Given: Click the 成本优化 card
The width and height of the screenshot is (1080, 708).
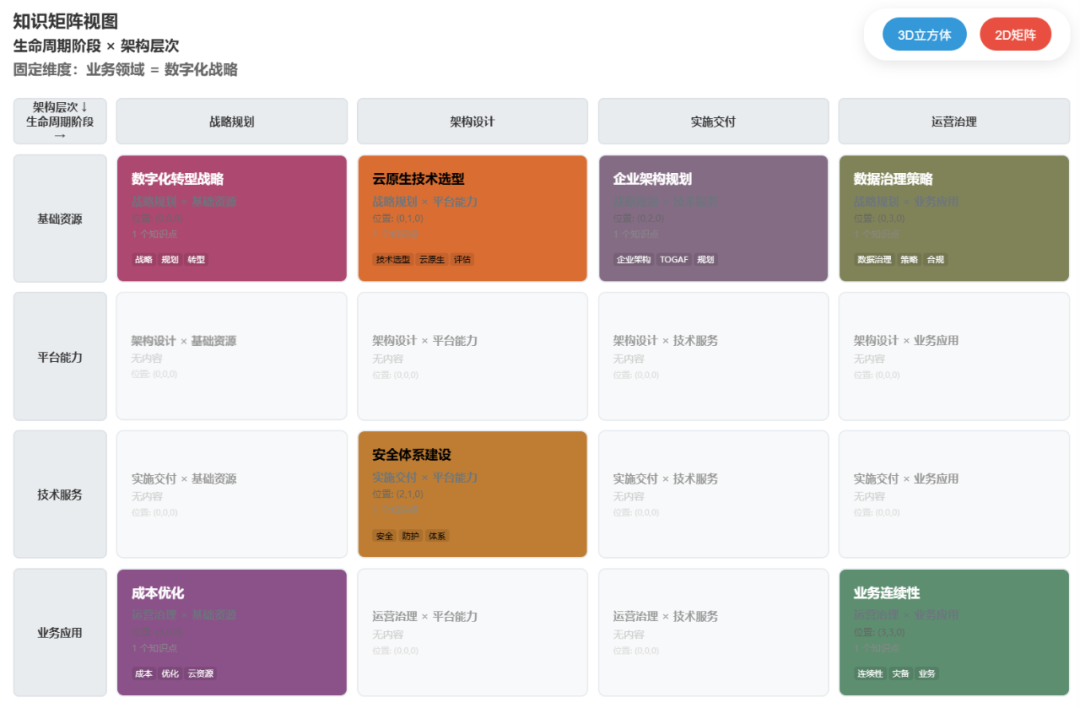Looking at the screenshot, I should (x=231, y=632).
